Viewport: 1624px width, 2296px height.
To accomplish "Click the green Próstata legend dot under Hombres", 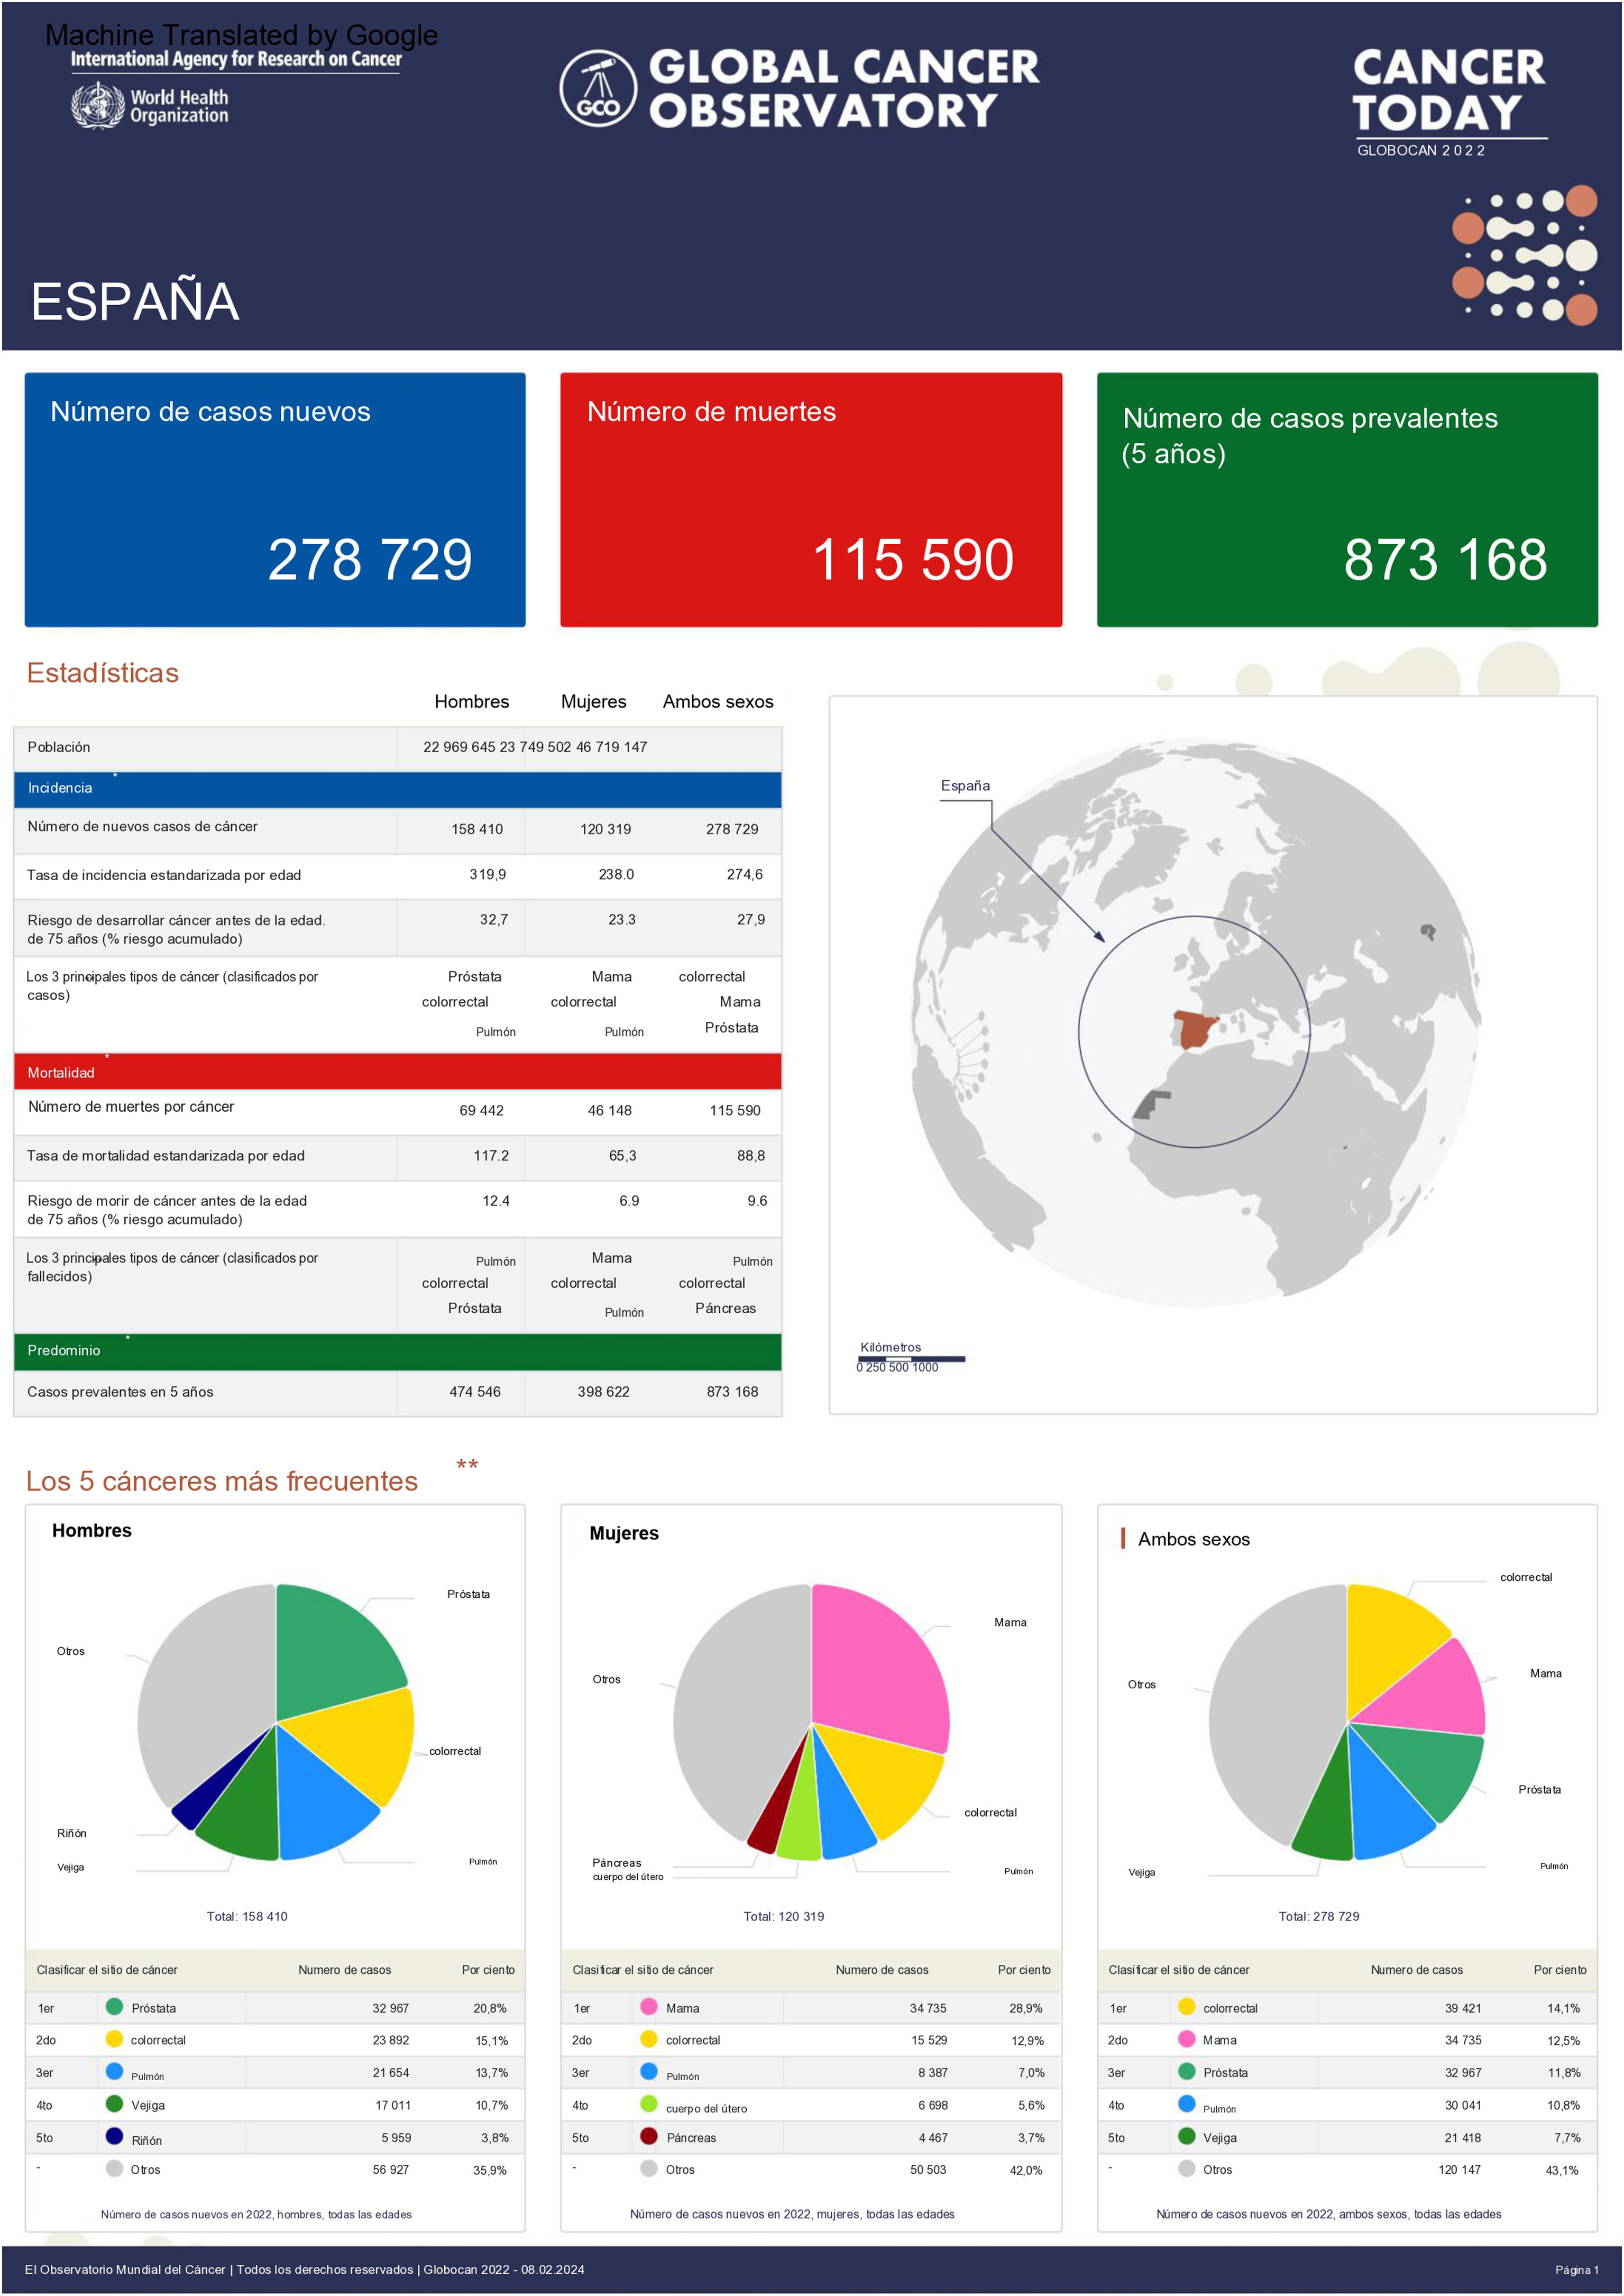I will coord(114,2006).
